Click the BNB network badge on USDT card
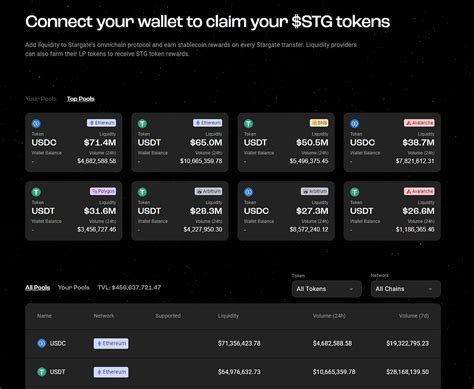This screenshot has height=389, width=474. (319, 123)
